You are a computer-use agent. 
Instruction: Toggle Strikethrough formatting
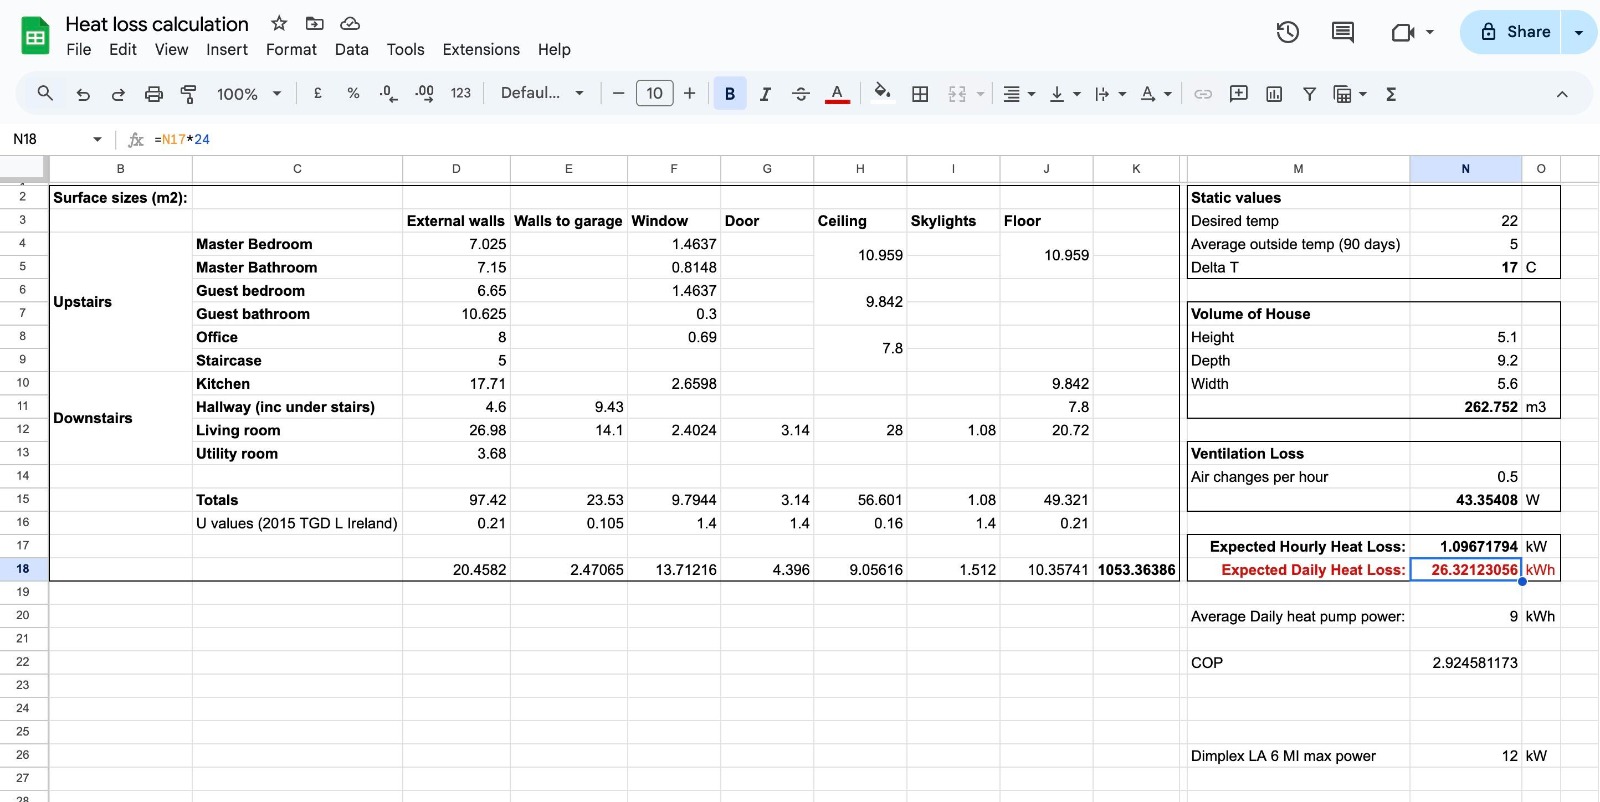(800, 94)
